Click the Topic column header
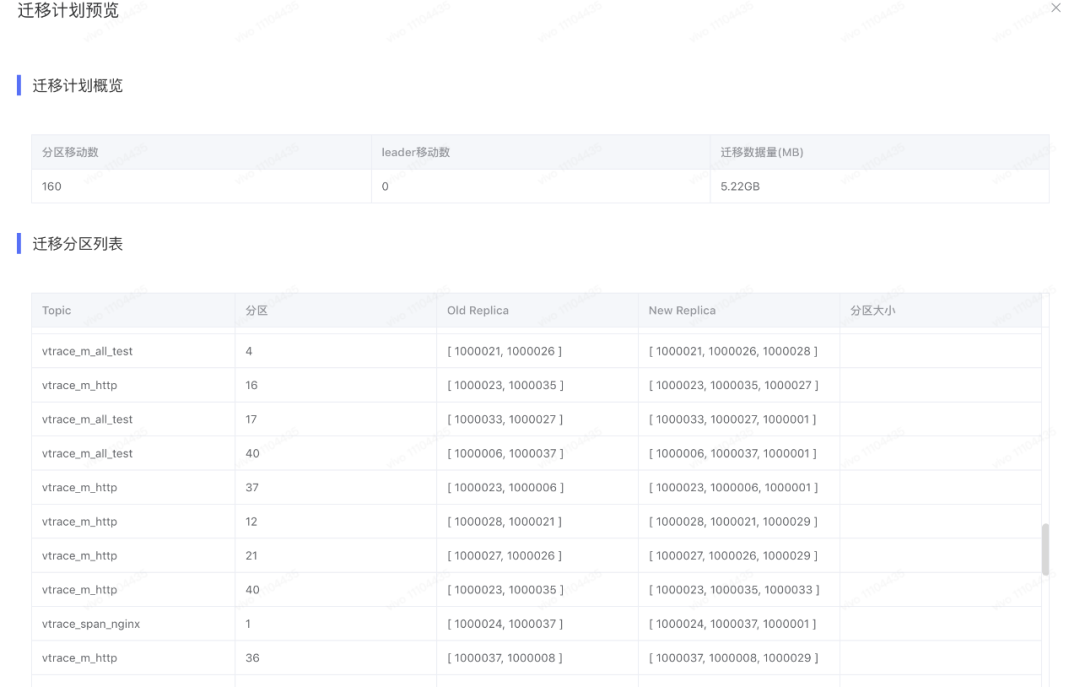This screenshot has height=687, width=1080. pos(56,310)
